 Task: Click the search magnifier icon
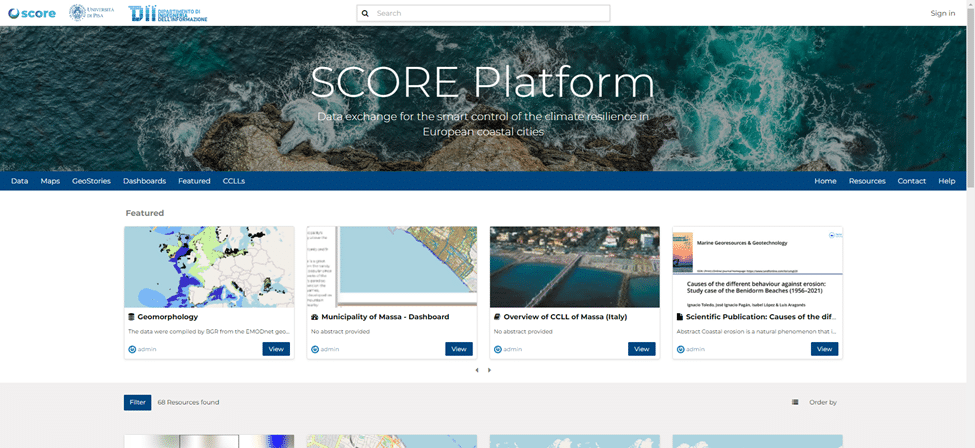click(366, 14)
